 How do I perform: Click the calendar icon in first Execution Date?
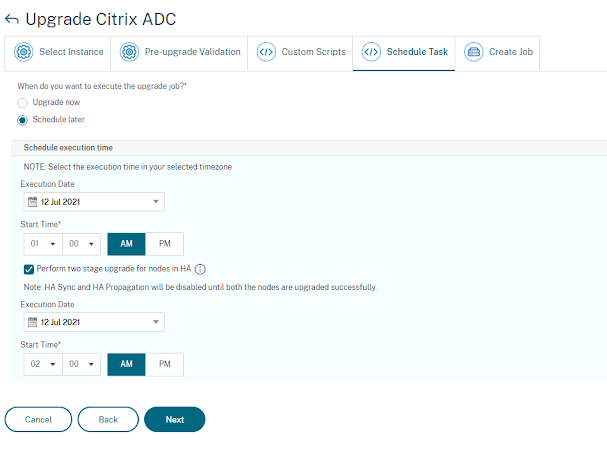point(33,202)
